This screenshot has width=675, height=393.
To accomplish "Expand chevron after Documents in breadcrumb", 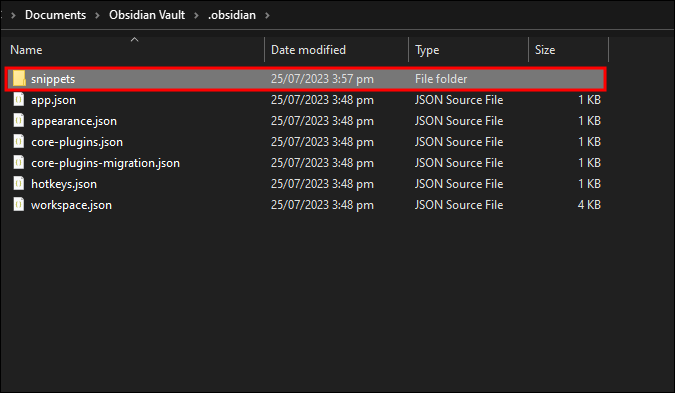I will 97,15.
